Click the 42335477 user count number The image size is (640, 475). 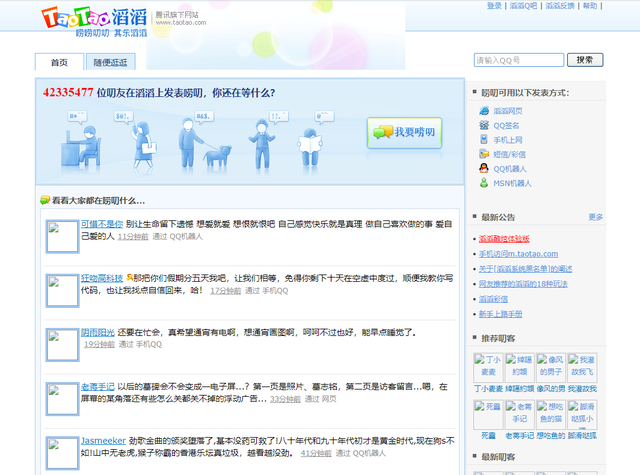[x=68, y=92]
